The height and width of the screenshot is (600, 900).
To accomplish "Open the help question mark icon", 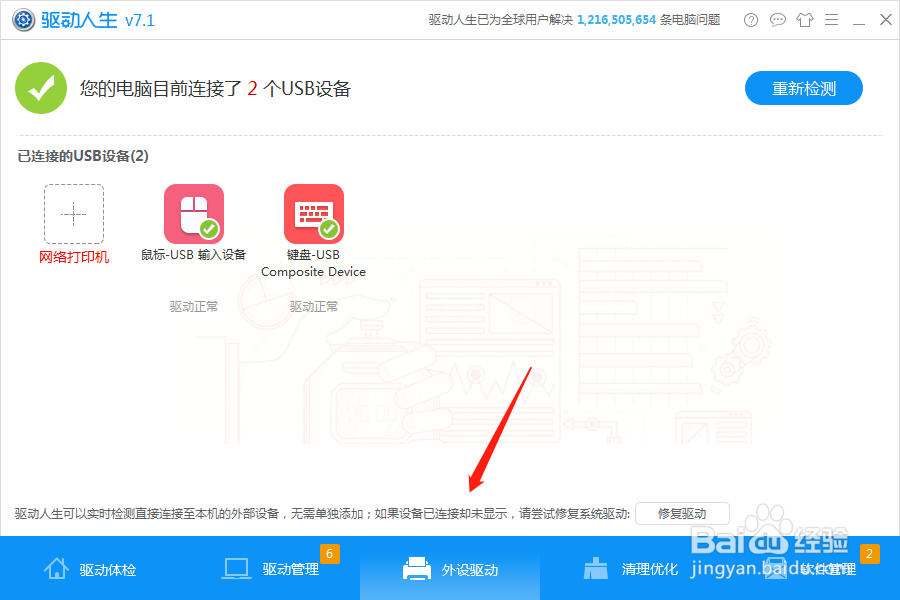I will [x=750, y=20].
